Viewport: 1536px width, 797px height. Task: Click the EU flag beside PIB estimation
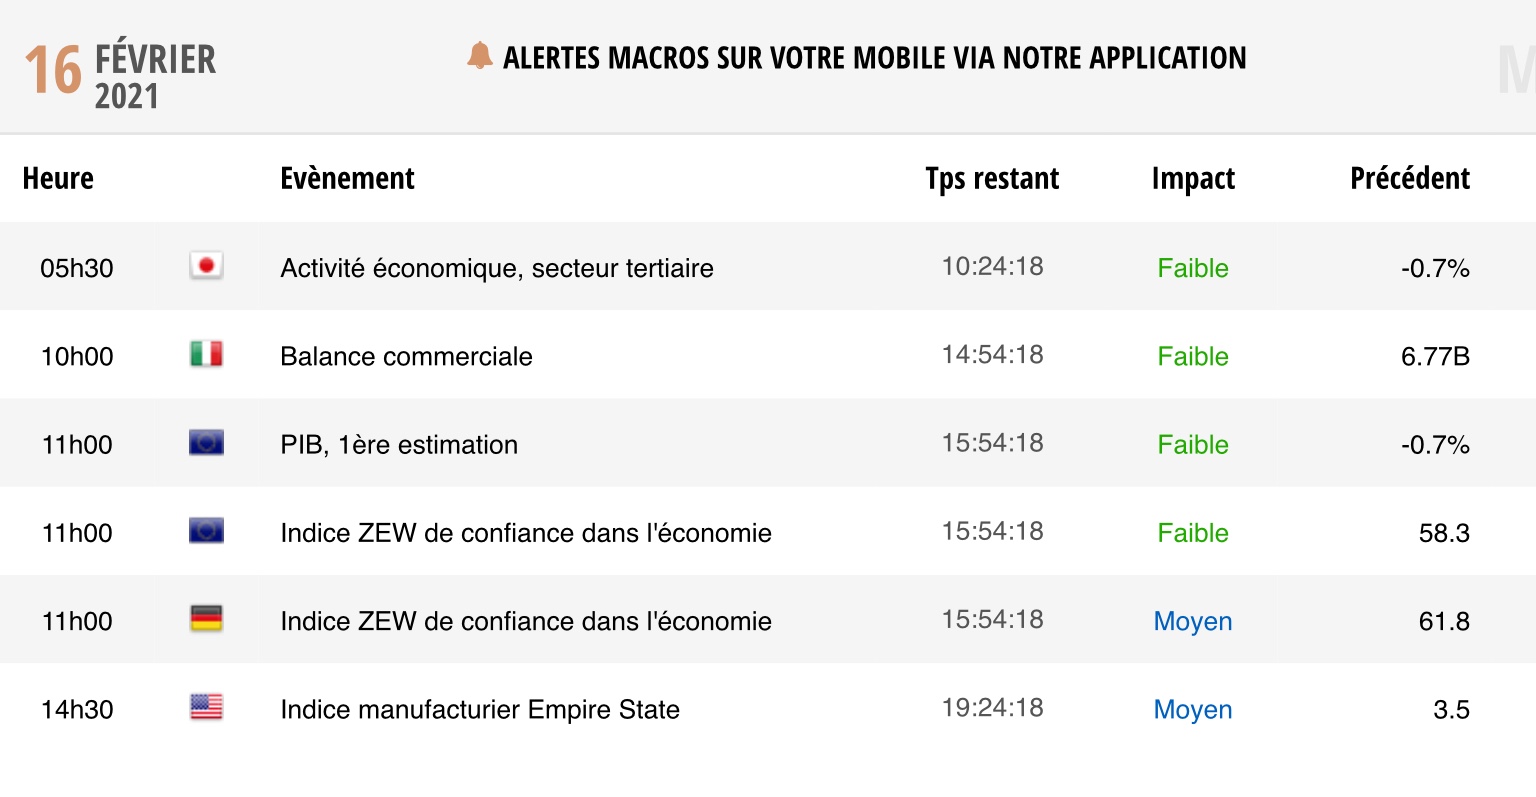point(206,443)
